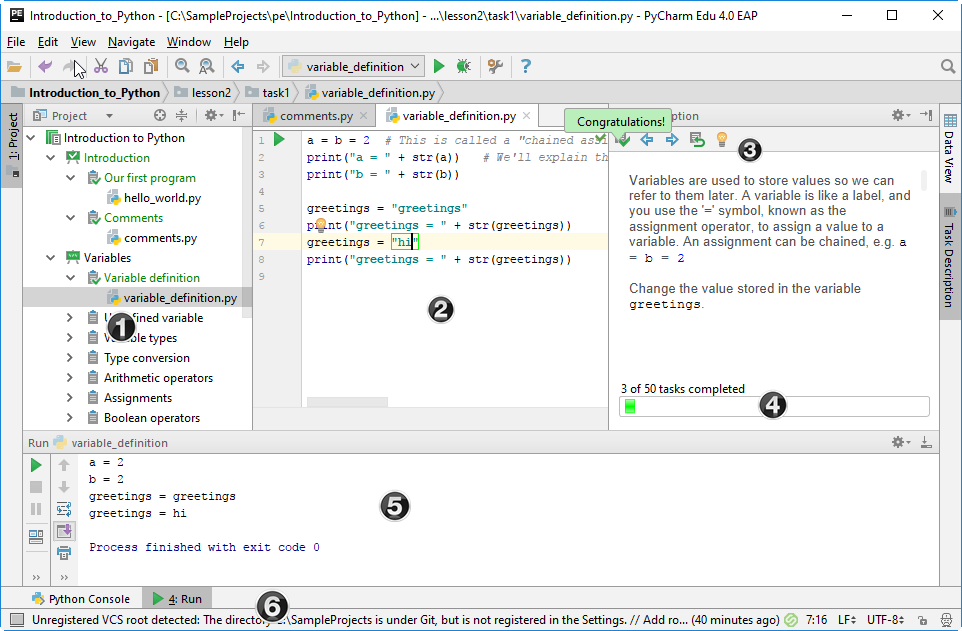Screen dimensions: 962x631
Task: Click the Reset Task icon
Action: (x=697, y=140)
